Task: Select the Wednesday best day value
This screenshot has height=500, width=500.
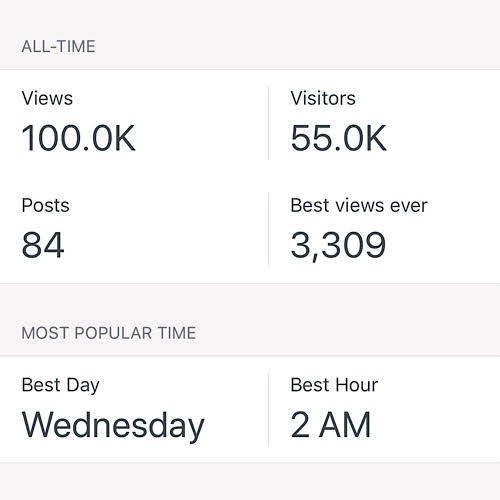Action: tap(113, 427)
